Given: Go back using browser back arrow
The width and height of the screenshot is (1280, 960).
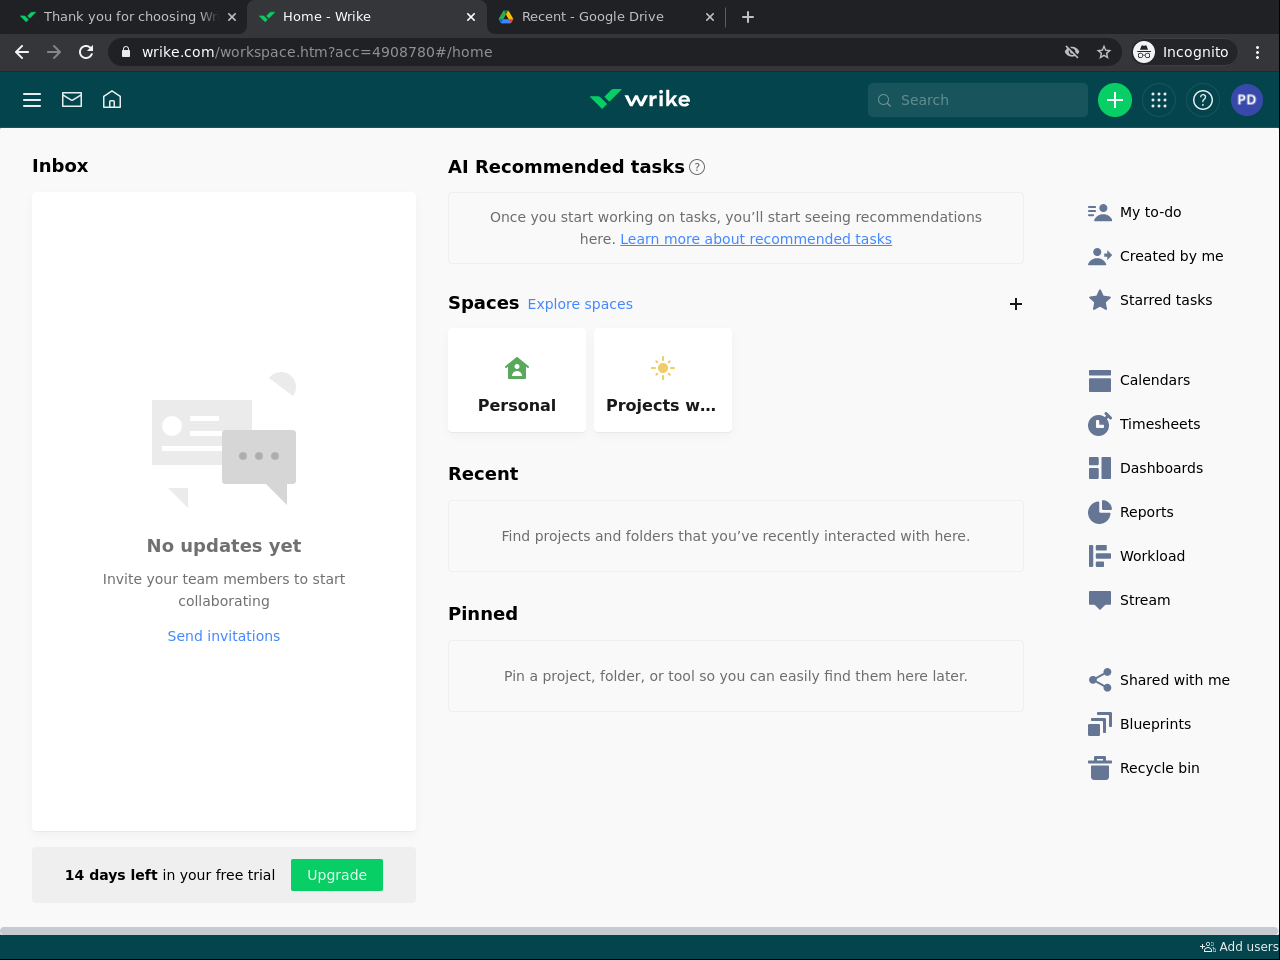Looking at the screenshot, I should point(22,52).
